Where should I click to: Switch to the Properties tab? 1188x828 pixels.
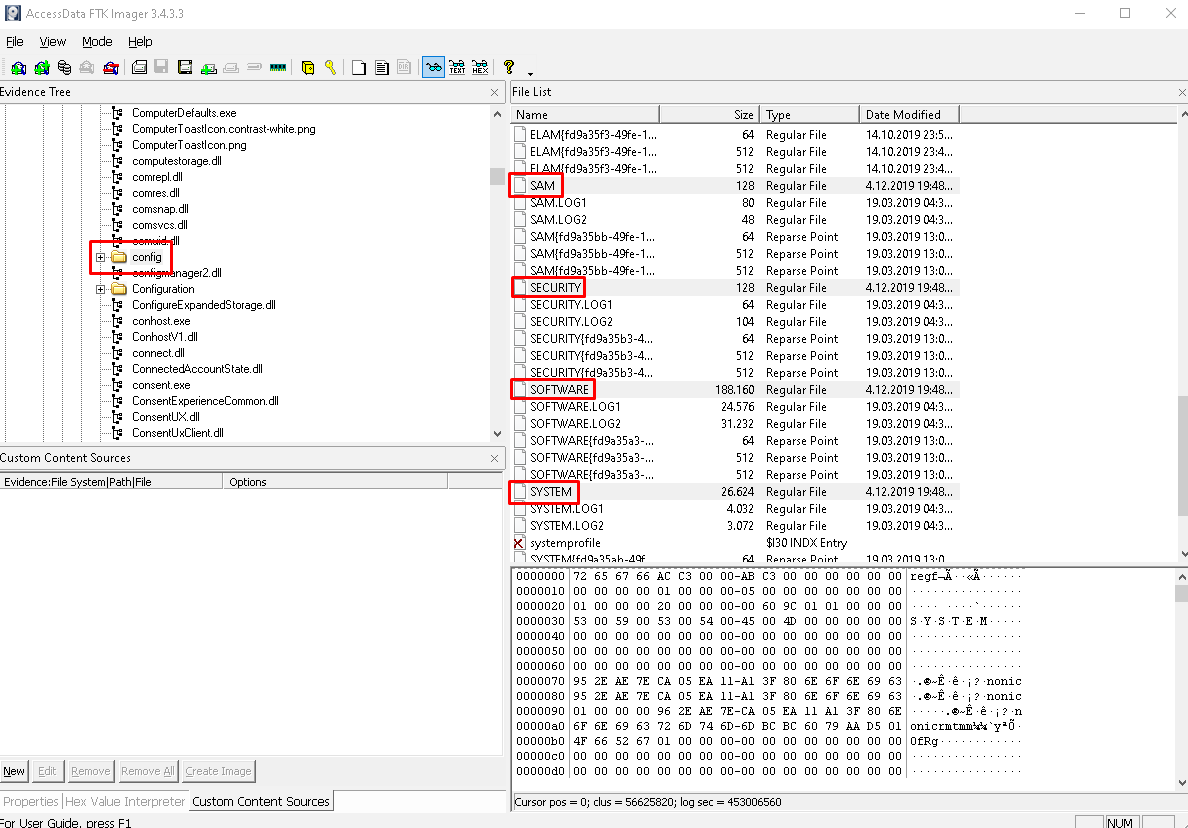(30, 801)
